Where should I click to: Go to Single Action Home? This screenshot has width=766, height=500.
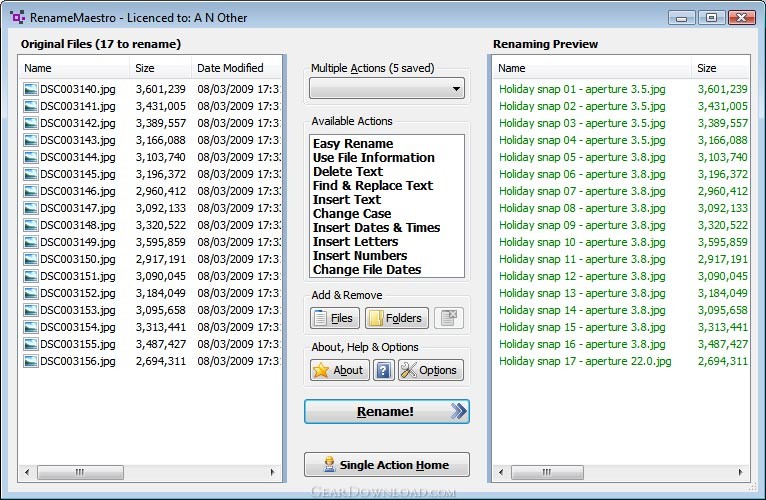pyautogui.click(x=386, y=464)
